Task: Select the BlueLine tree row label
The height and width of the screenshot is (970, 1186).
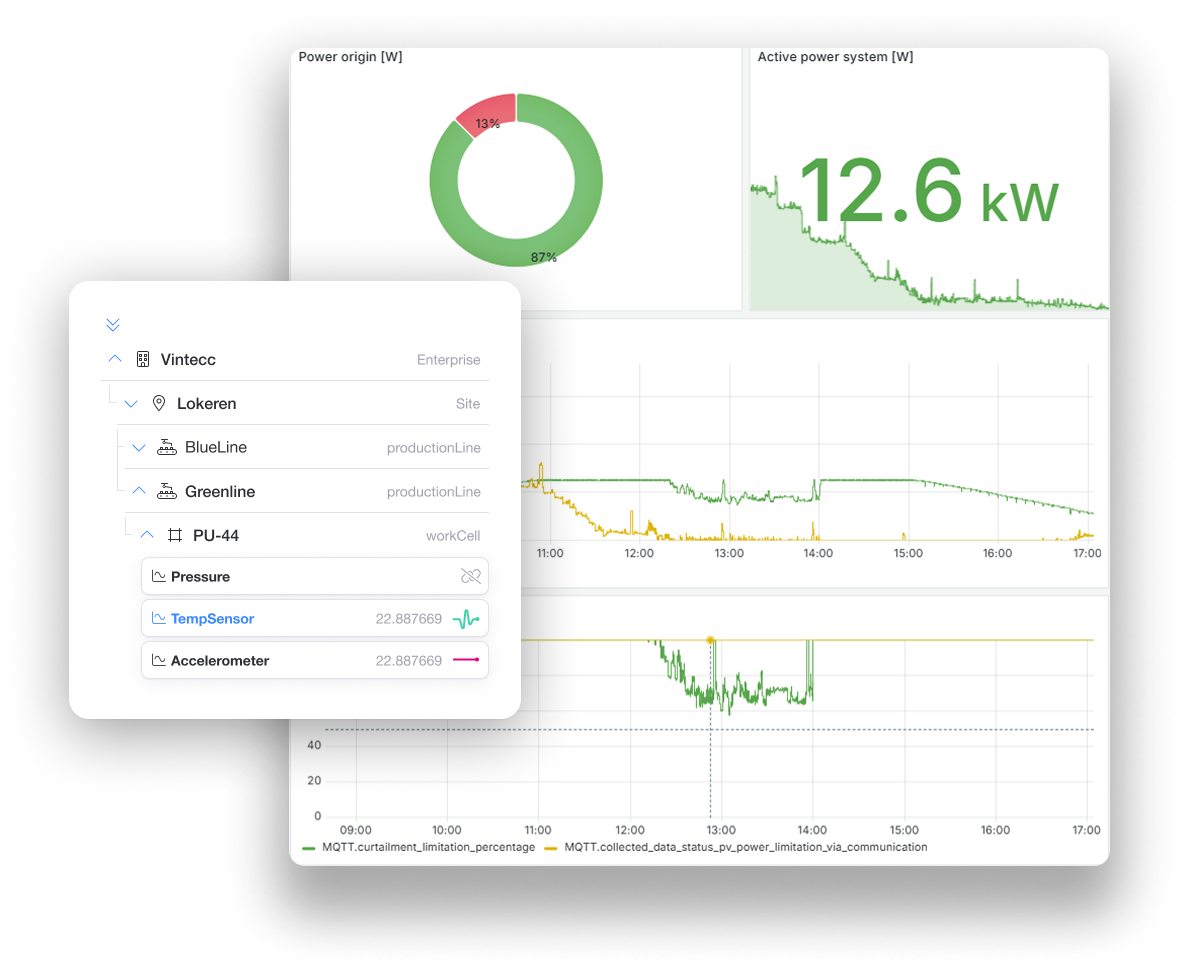Action: 216,447
